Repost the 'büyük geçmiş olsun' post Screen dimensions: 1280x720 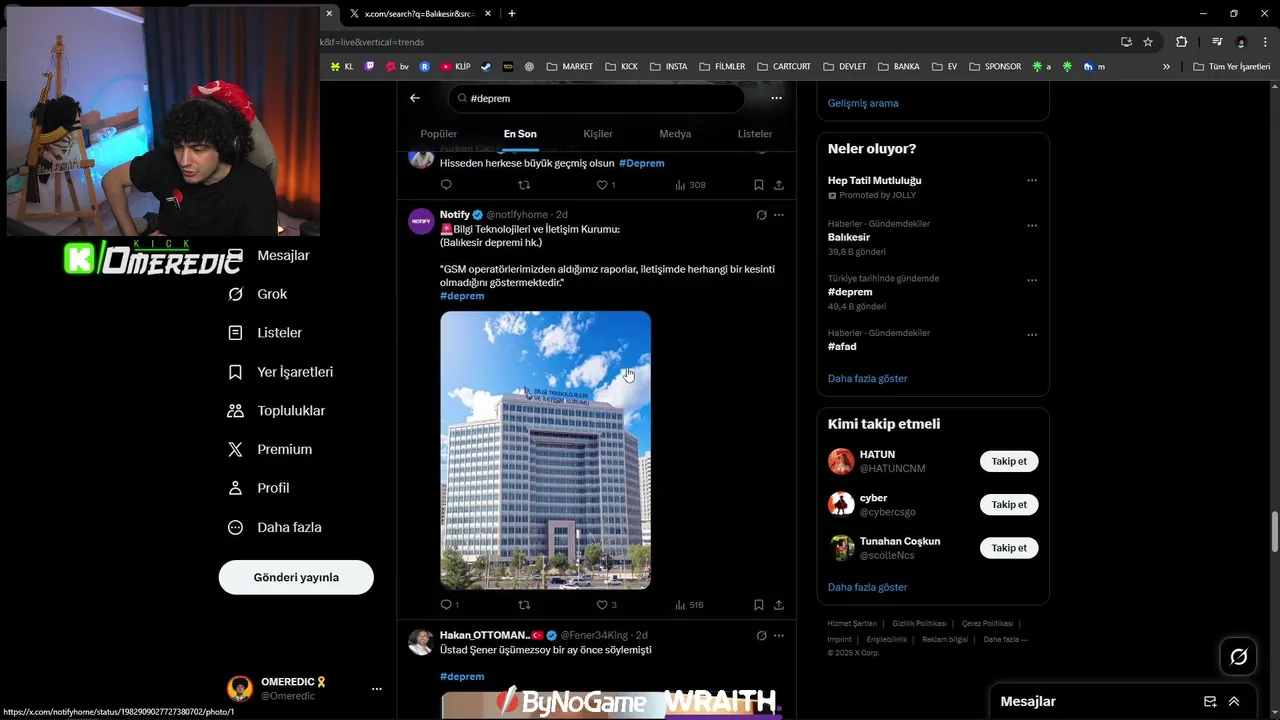tap(524, 185)
